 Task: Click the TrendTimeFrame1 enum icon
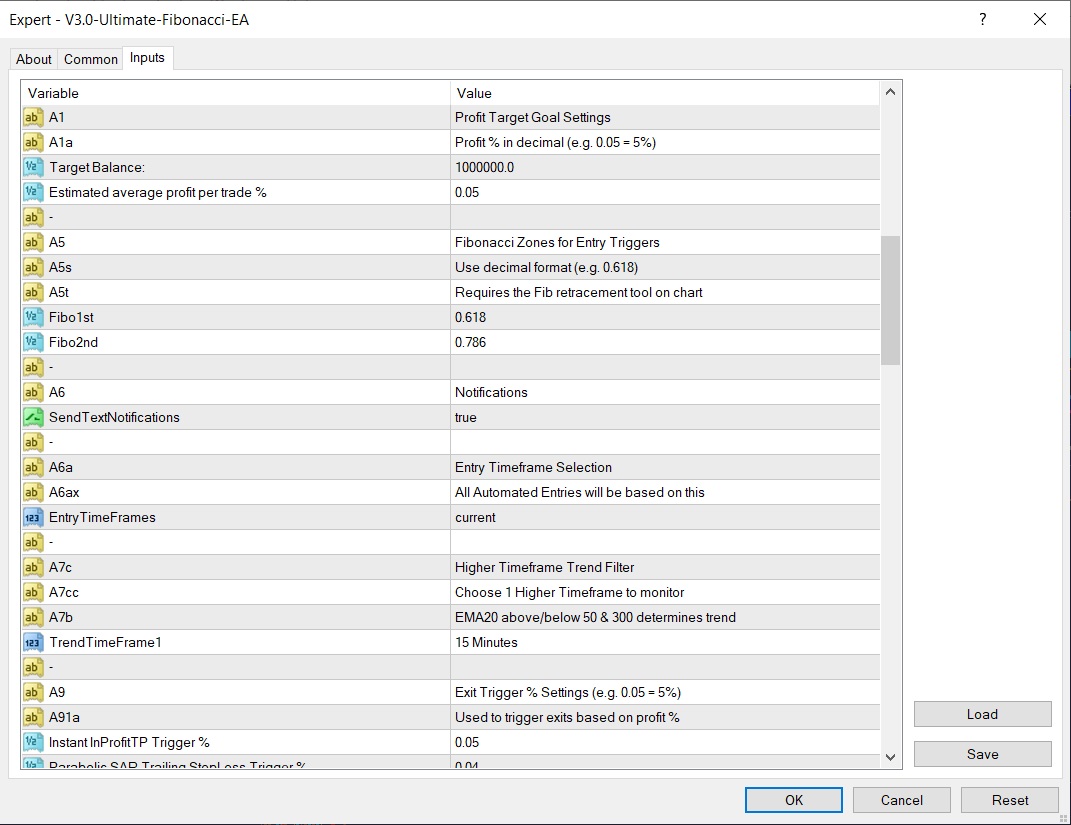33,642
